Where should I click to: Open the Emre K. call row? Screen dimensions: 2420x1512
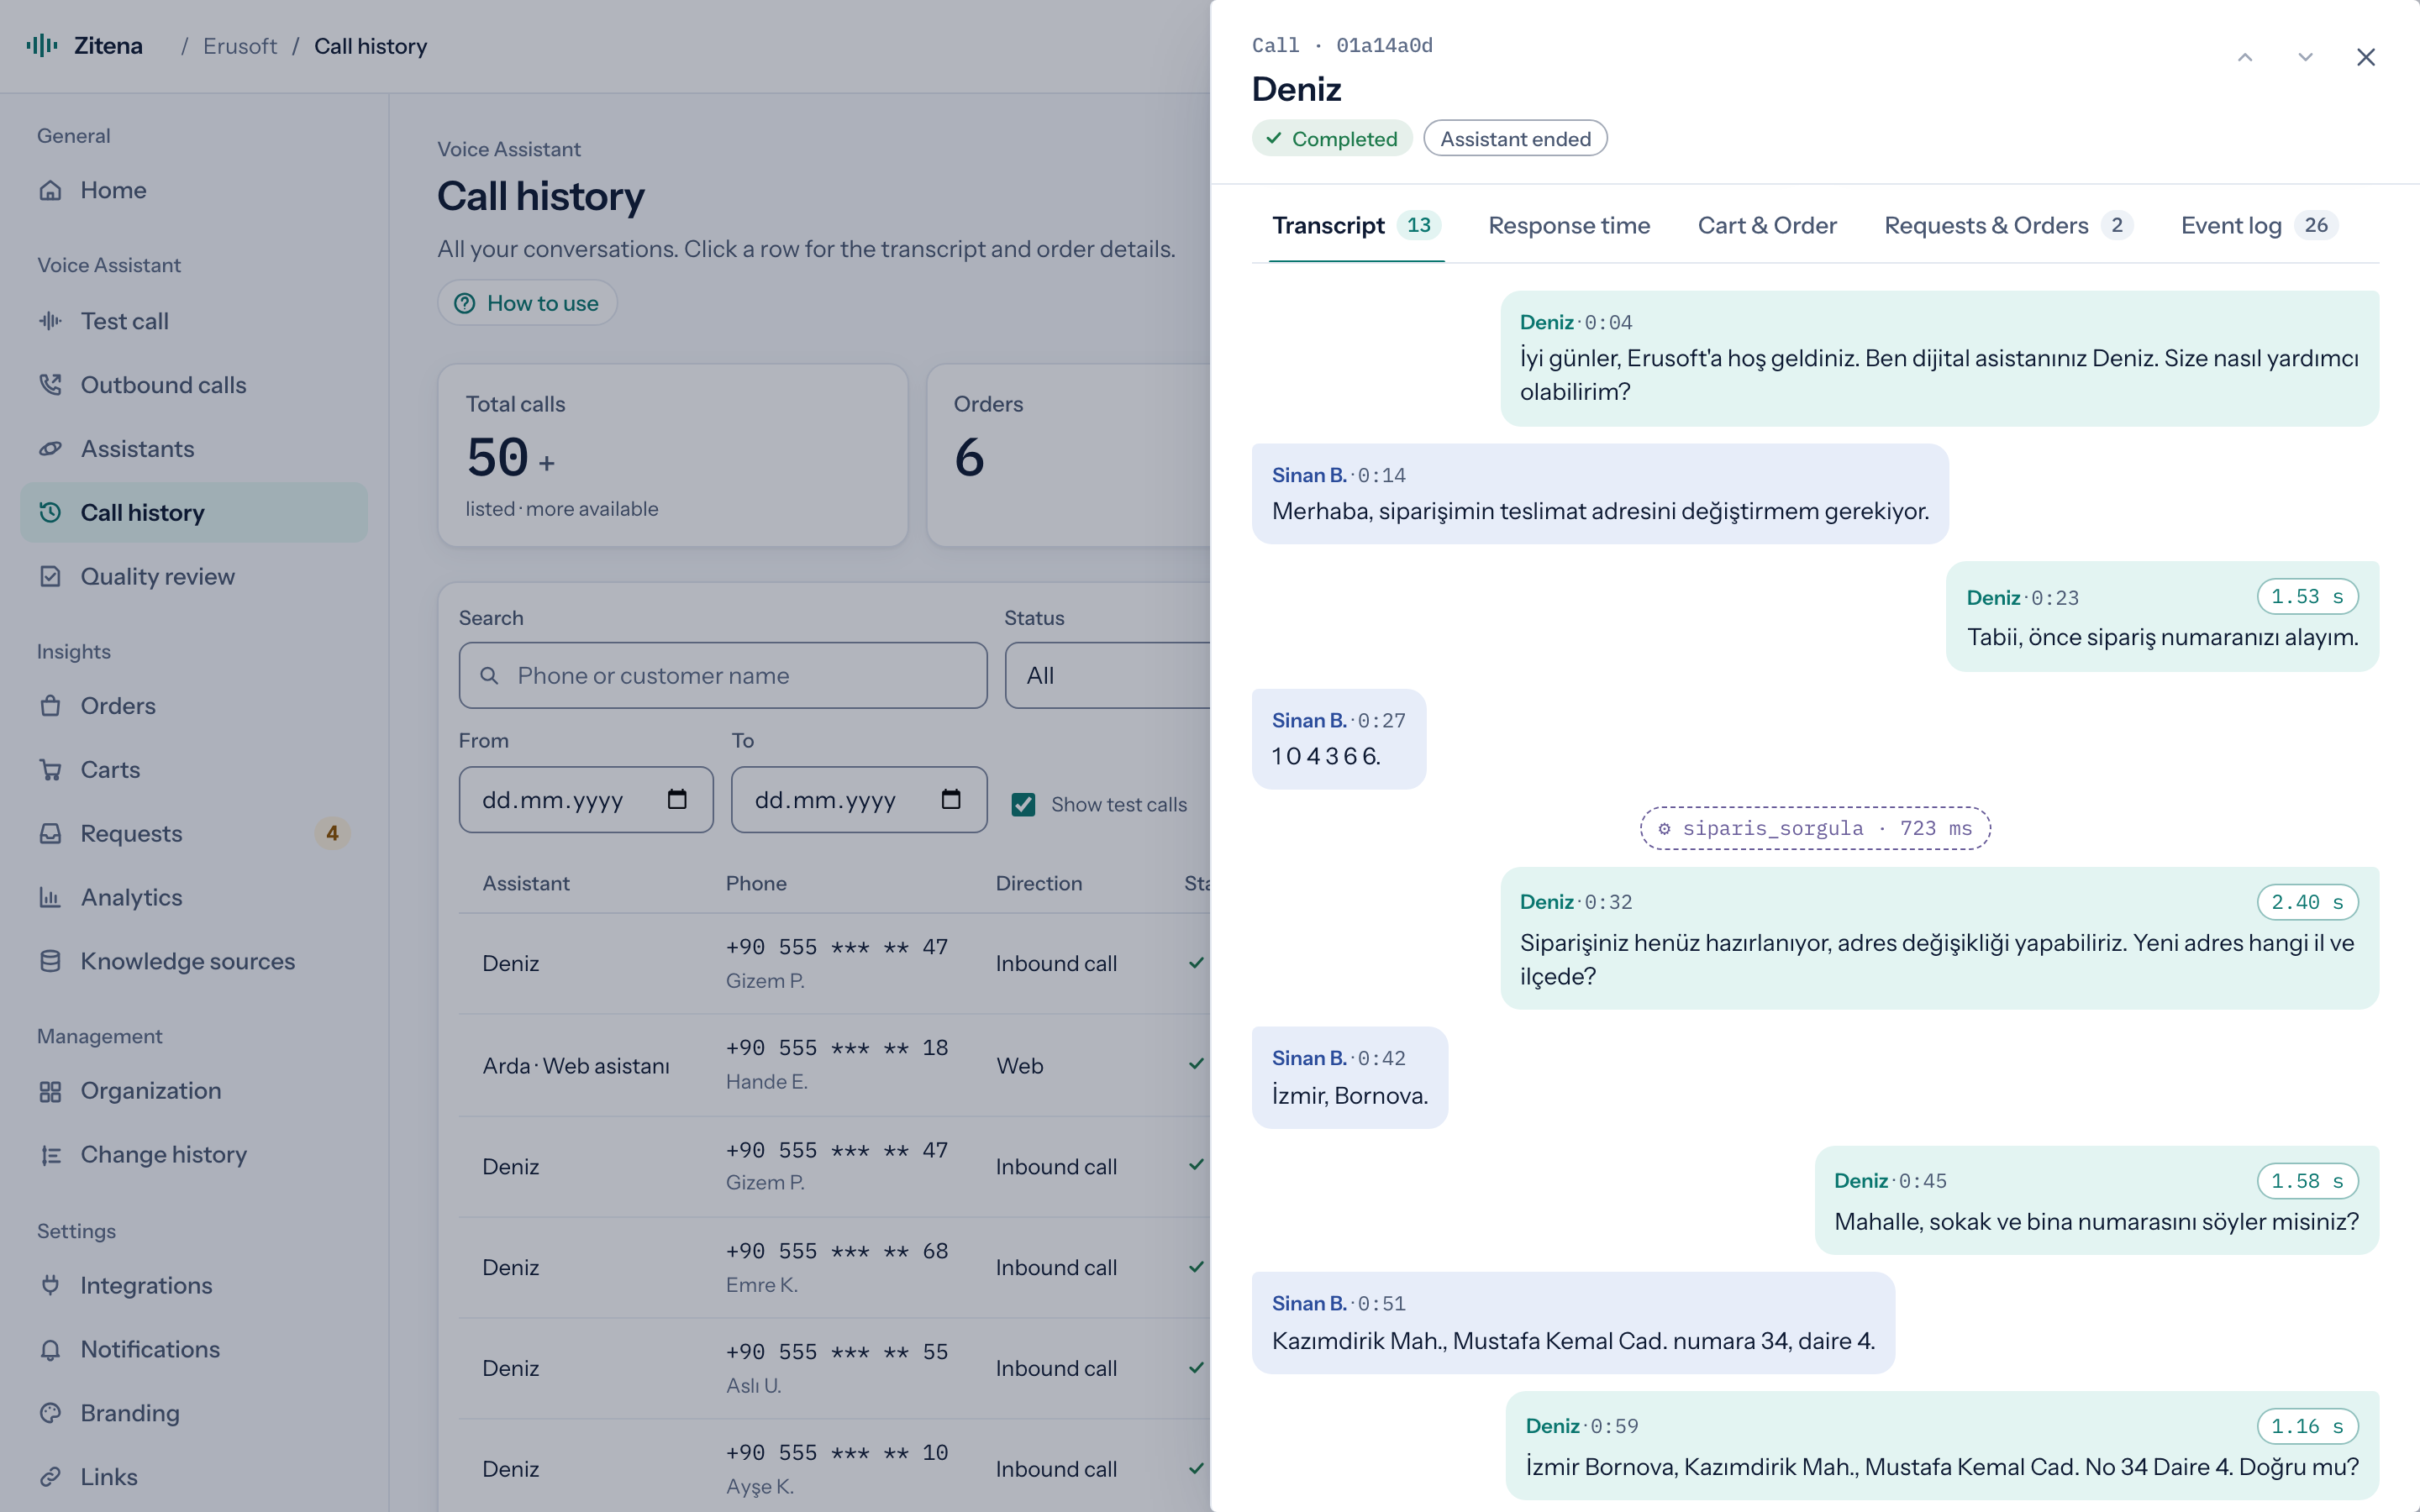pos(834,1267)
